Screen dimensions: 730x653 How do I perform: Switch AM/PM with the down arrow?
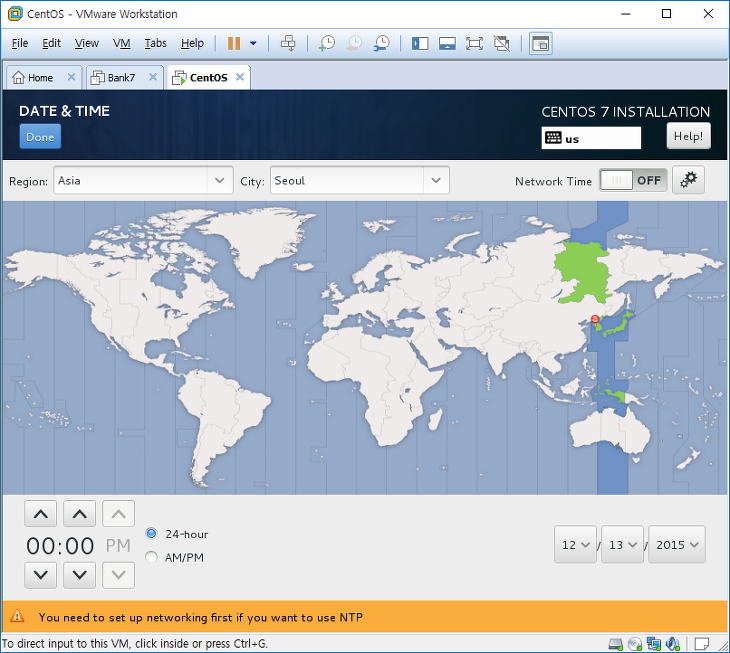pos(118,575)
